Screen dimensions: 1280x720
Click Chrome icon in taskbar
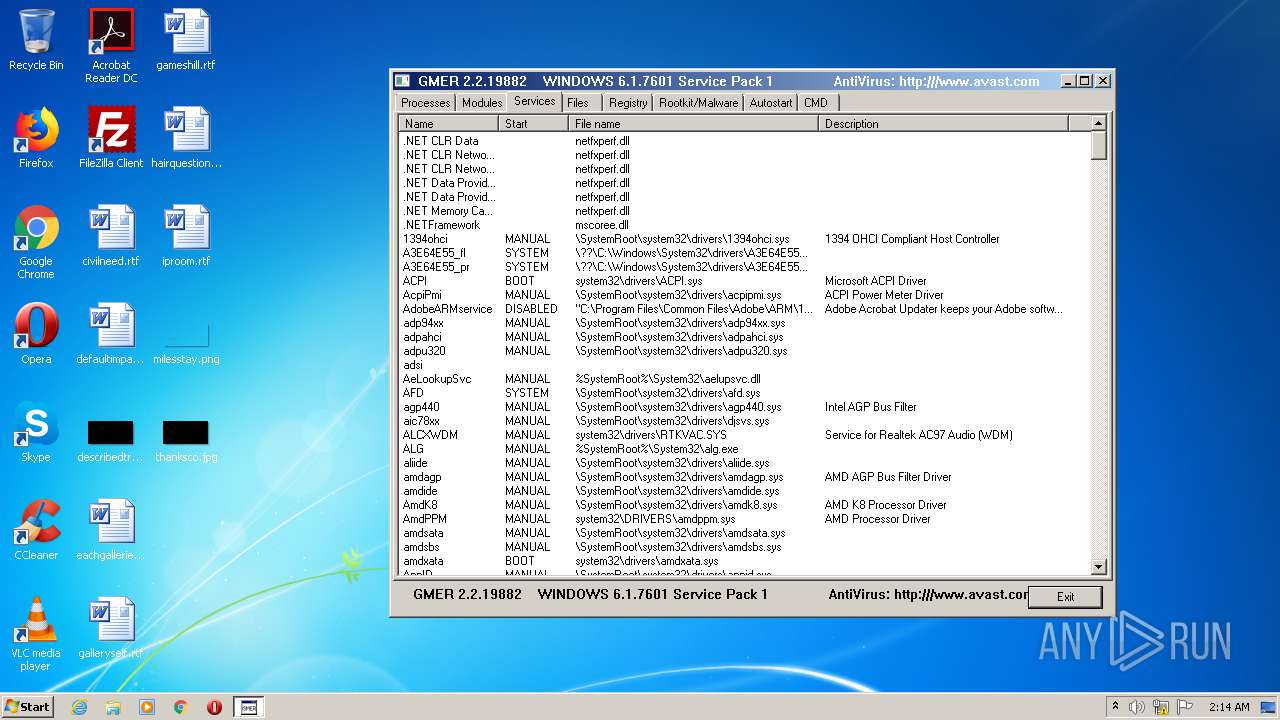pyautogui.click(x=180, y=707)
